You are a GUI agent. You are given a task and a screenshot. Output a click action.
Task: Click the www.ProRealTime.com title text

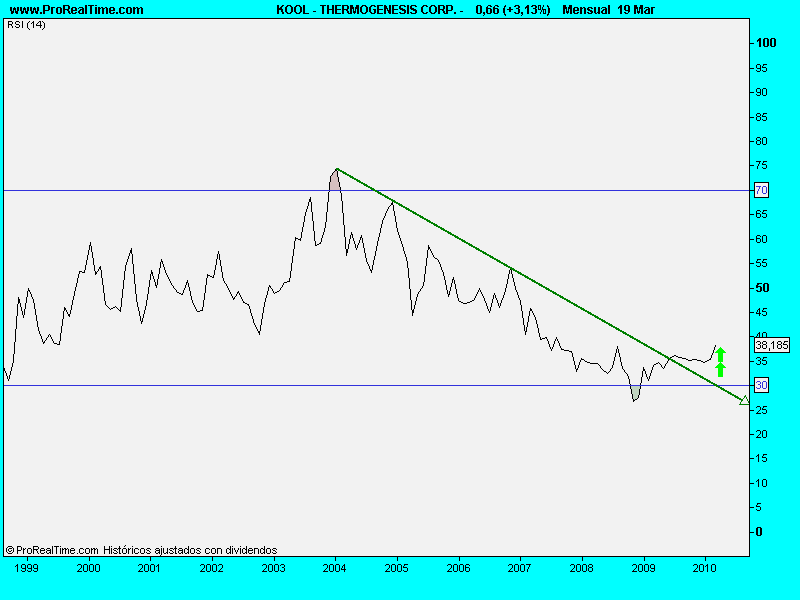pos(77,10)
